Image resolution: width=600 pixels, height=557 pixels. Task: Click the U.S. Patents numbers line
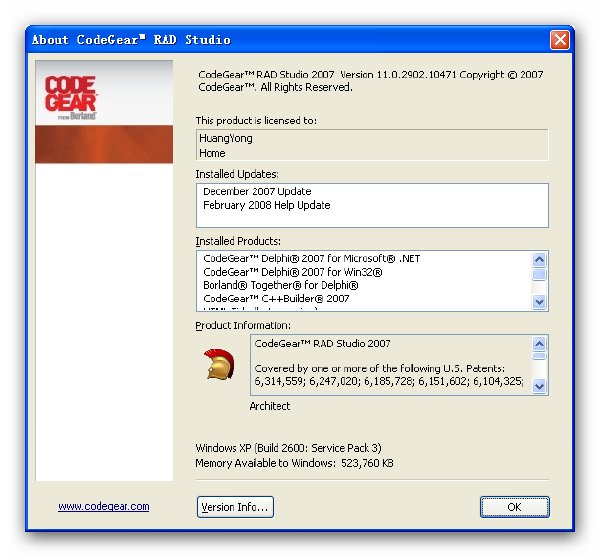coord(389,381)
